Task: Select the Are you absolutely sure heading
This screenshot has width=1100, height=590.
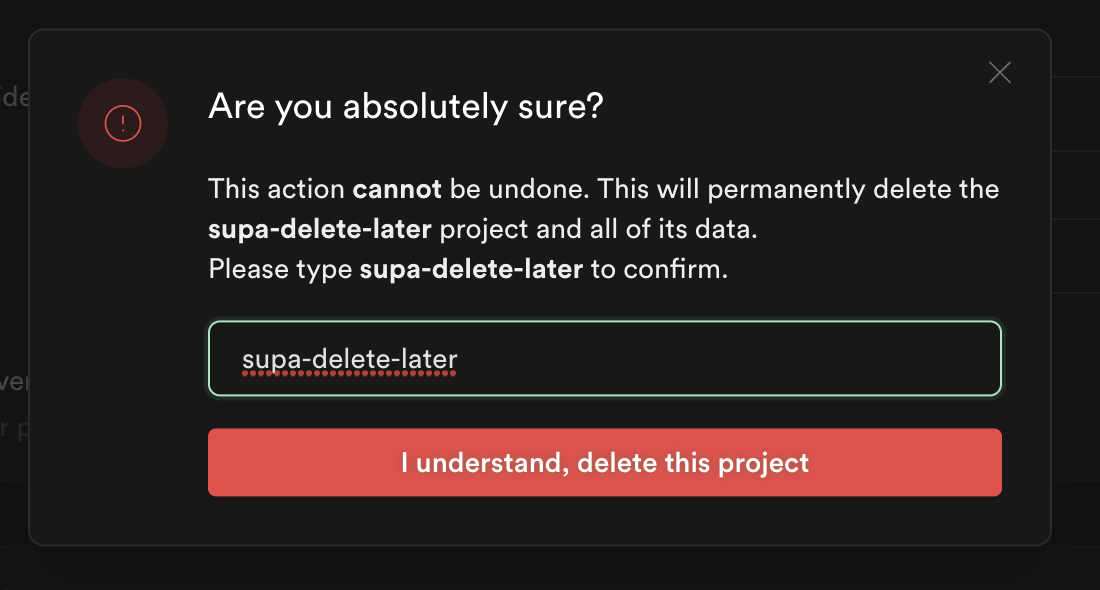Action: click(405, 106)
